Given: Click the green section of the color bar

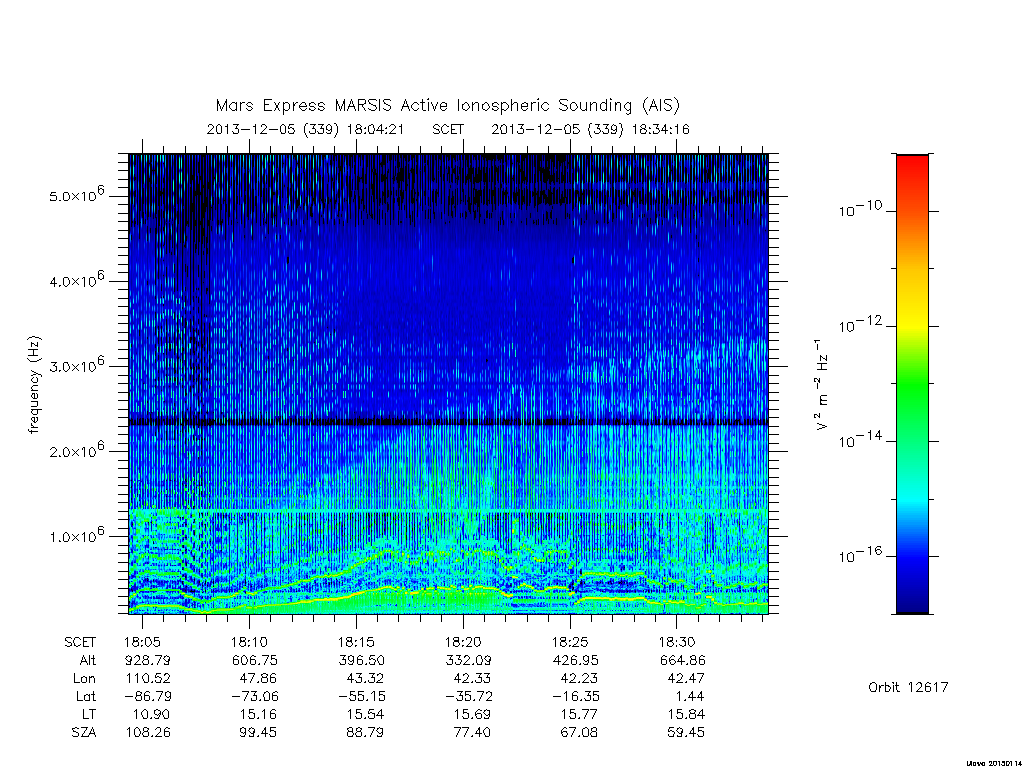Looking at the screenshot, I should pos(912,385).
